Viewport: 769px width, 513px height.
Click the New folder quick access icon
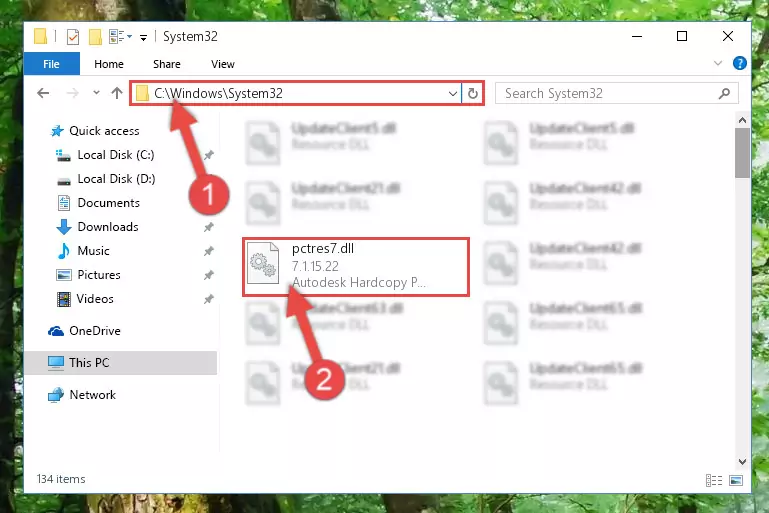(x=95, y=37)
